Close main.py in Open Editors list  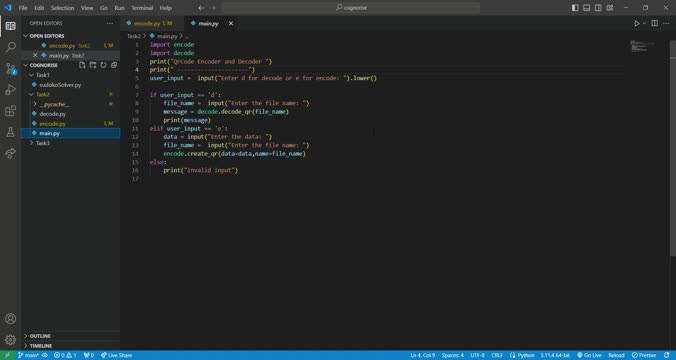[x=35, y=56]
